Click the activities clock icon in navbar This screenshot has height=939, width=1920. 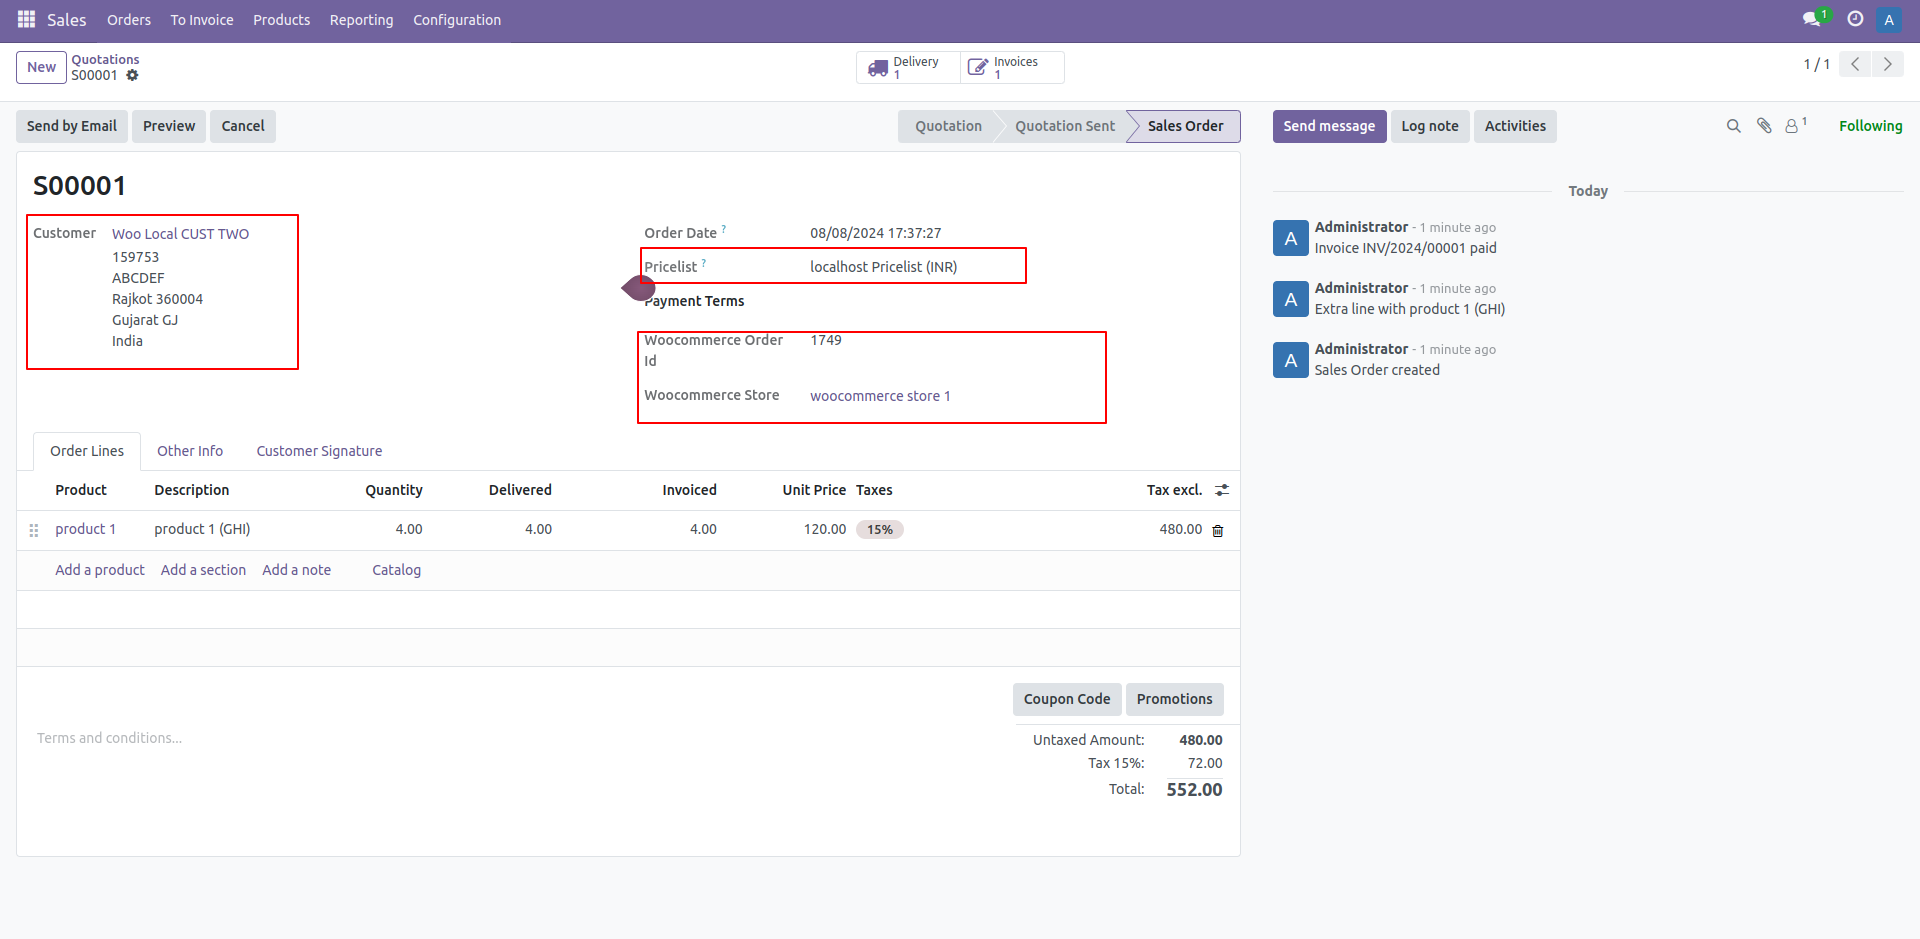(x=1855, y=20)
